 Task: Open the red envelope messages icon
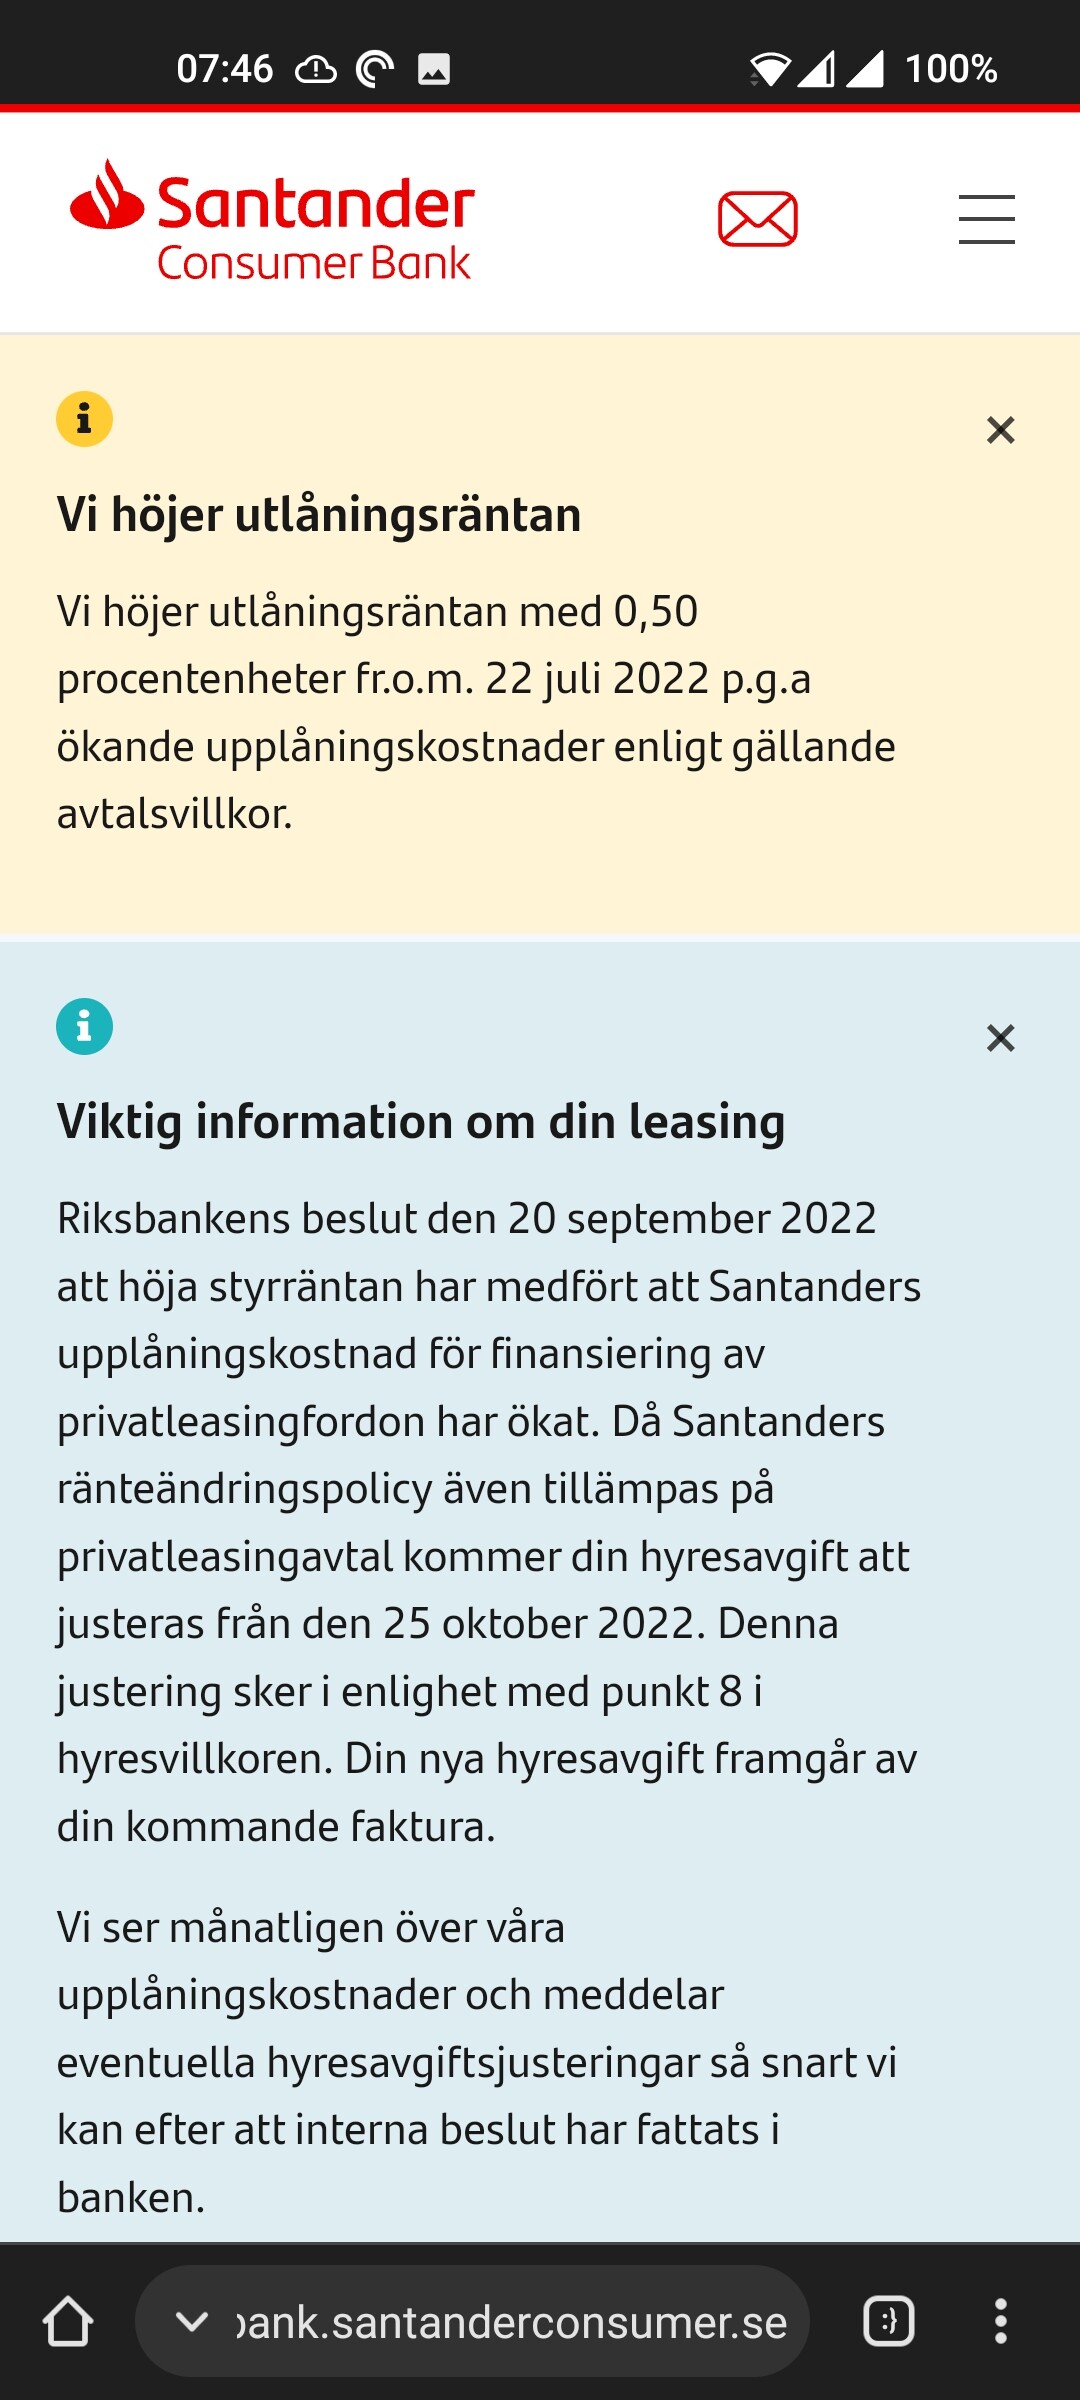(x=757, y=219)
